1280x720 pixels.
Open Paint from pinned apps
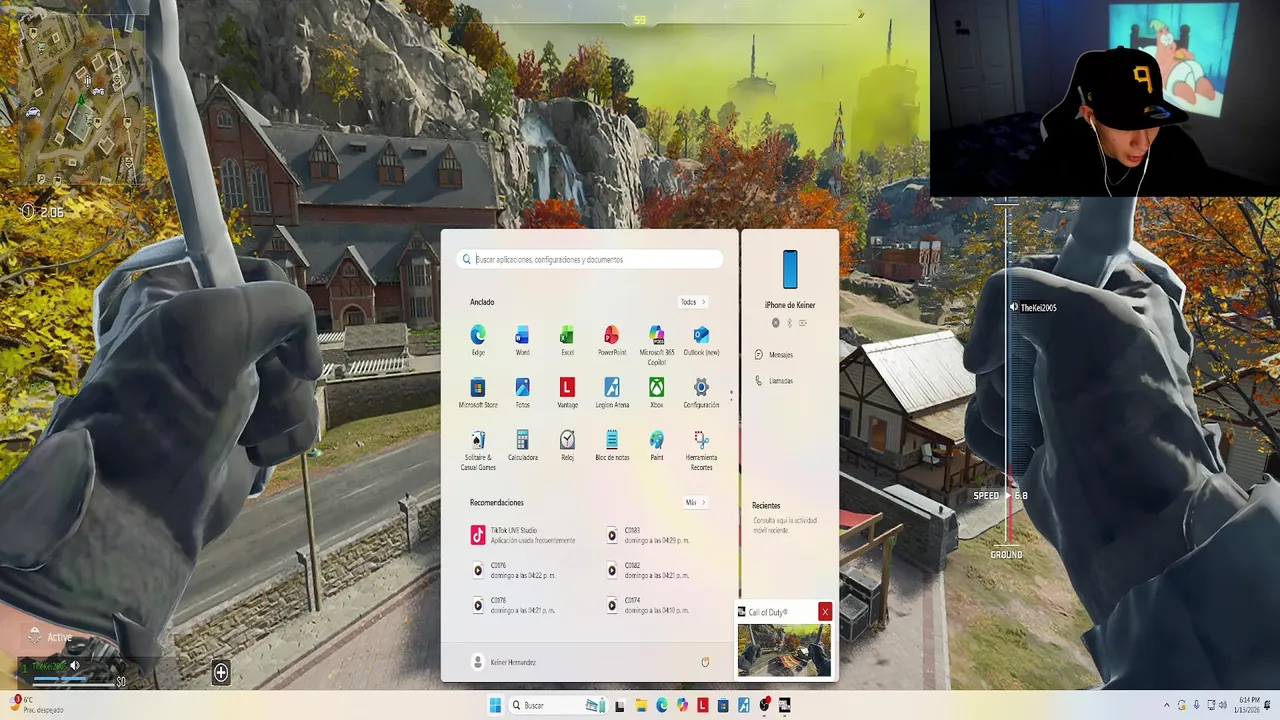(x=657, y=445)
